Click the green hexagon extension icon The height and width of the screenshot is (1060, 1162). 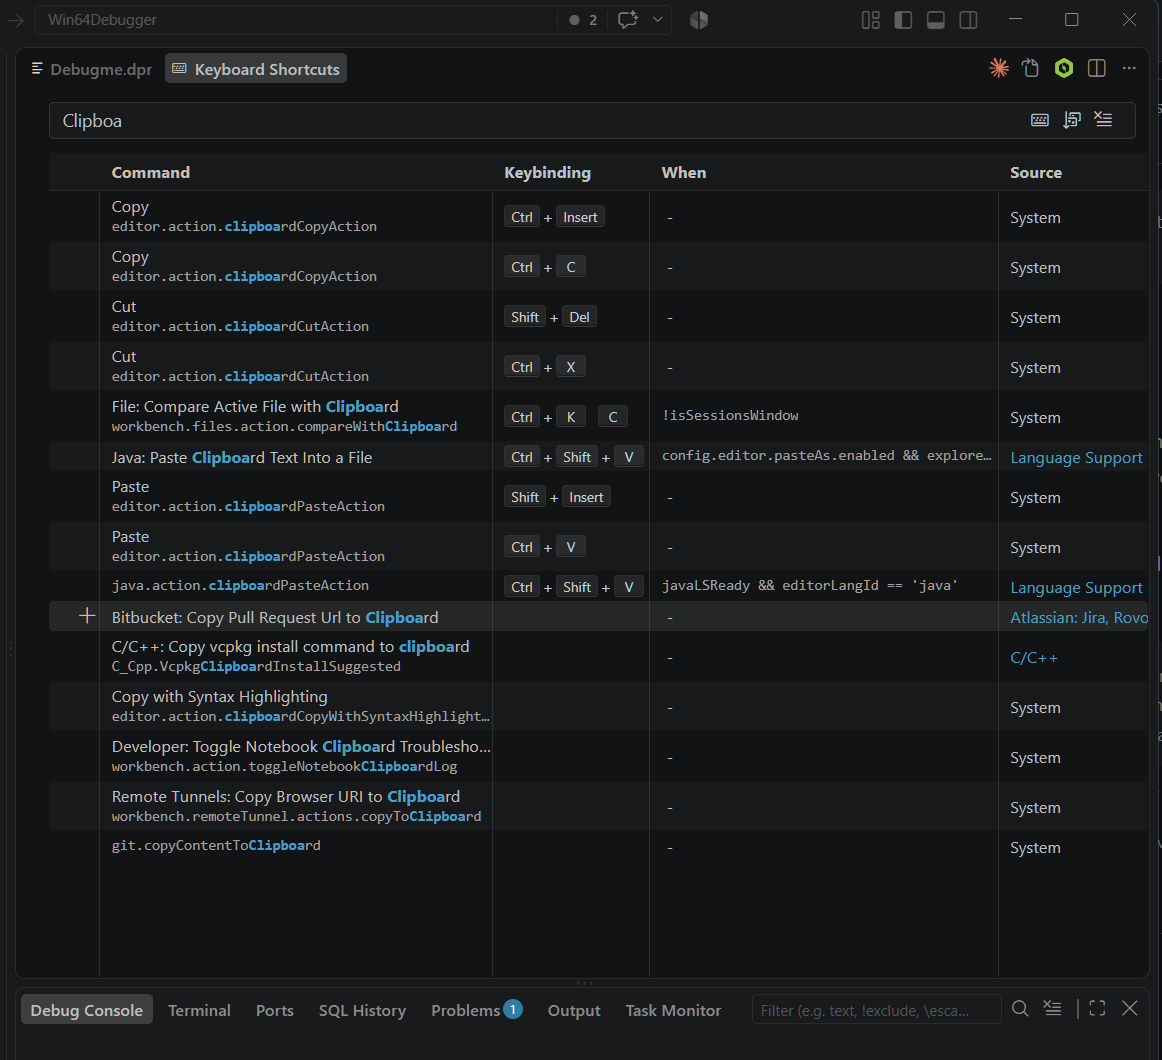pyautogui.click(x=1064, y=68)
